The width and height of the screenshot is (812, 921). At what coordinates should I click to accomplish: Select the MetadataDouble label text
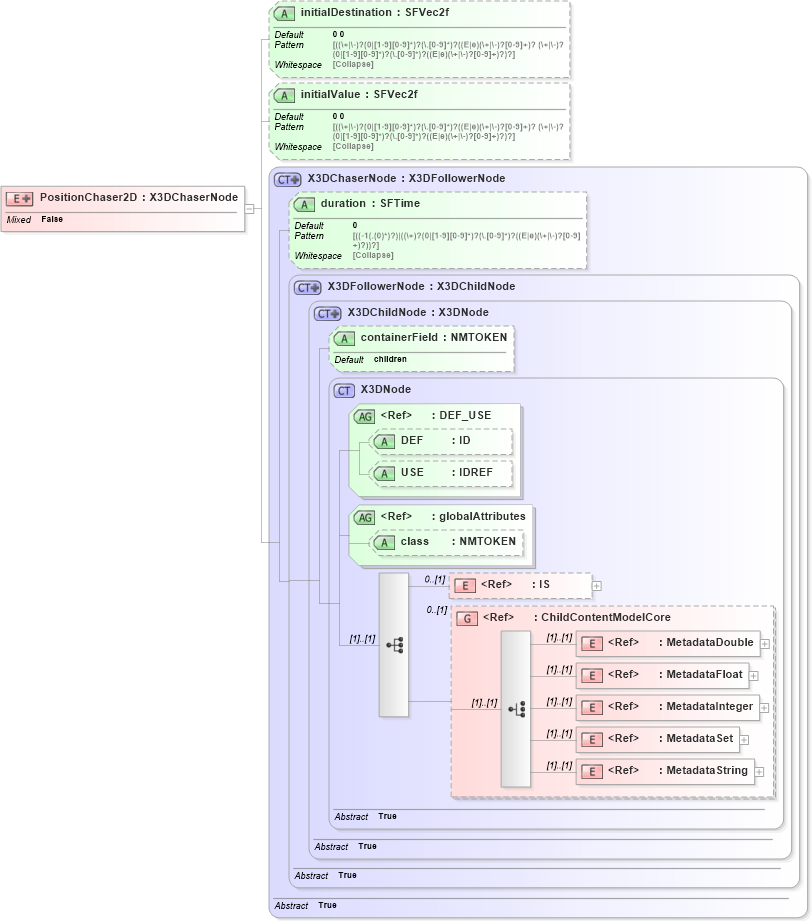[710, 643]
